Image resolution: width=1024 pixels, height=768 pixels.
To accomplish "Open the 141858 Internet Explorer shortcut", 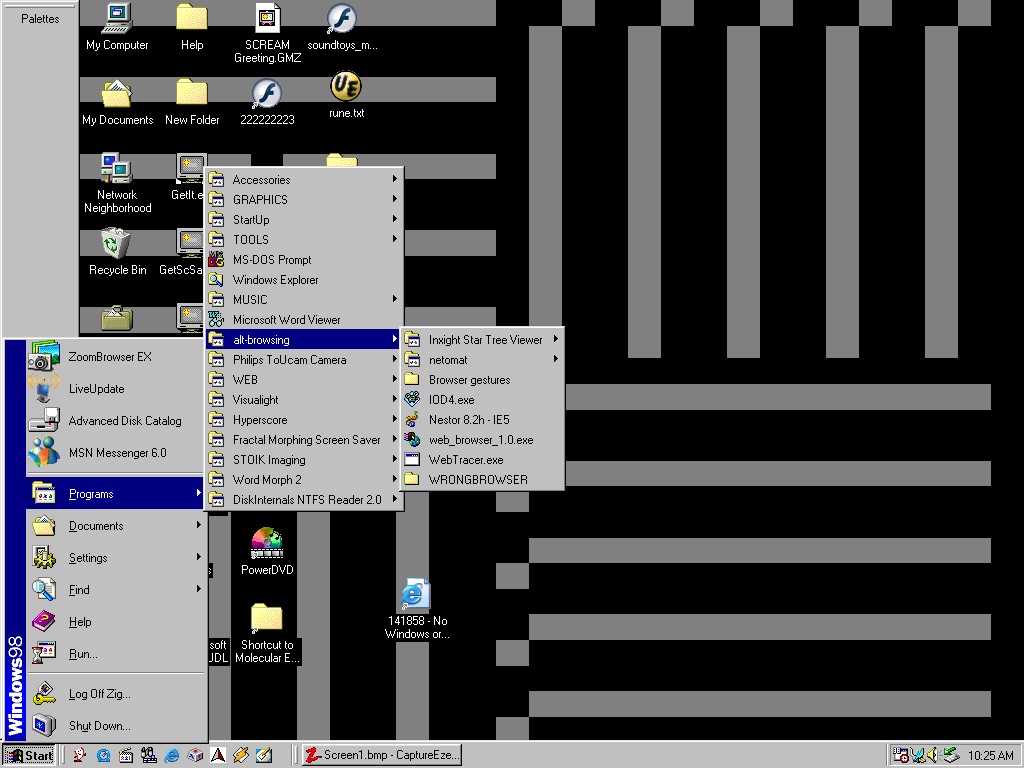I will pos(416,596).
